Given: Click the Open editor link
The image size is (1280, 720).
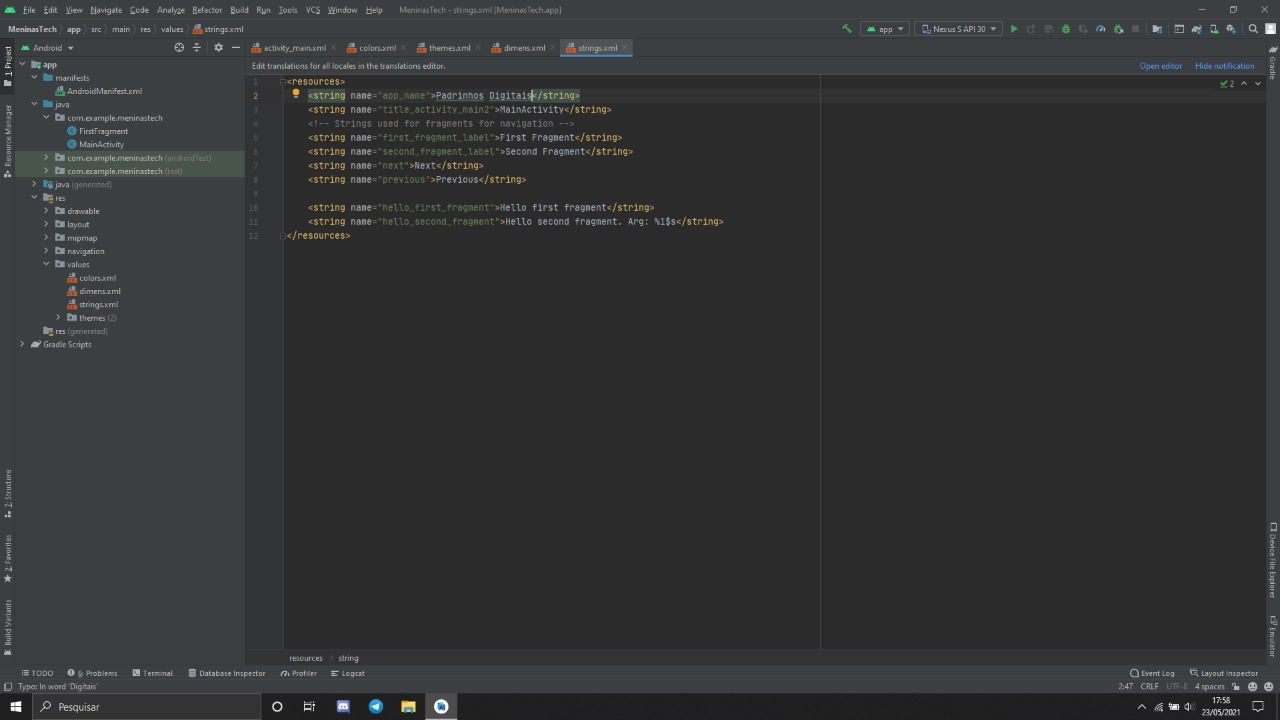Looking at the screenshot, I should pos(1160,66).
